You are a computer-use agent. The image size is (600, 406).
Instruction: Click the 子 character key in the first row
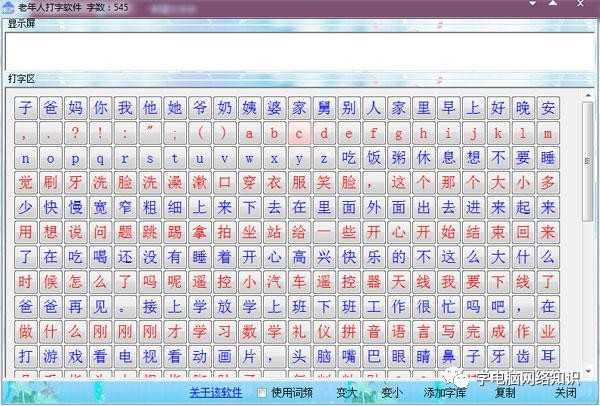point(26,108)
